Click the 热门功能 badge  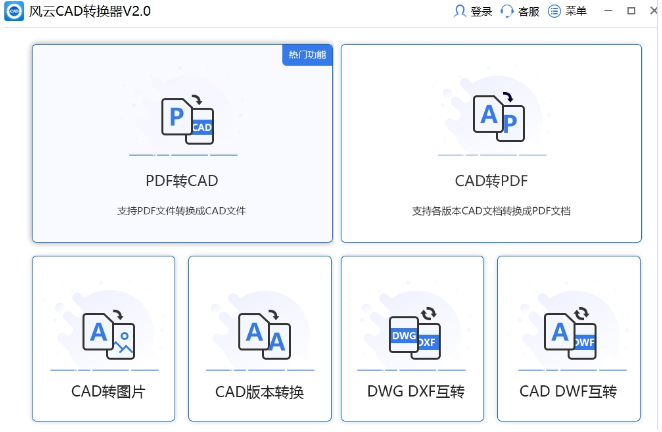point(307,55)
